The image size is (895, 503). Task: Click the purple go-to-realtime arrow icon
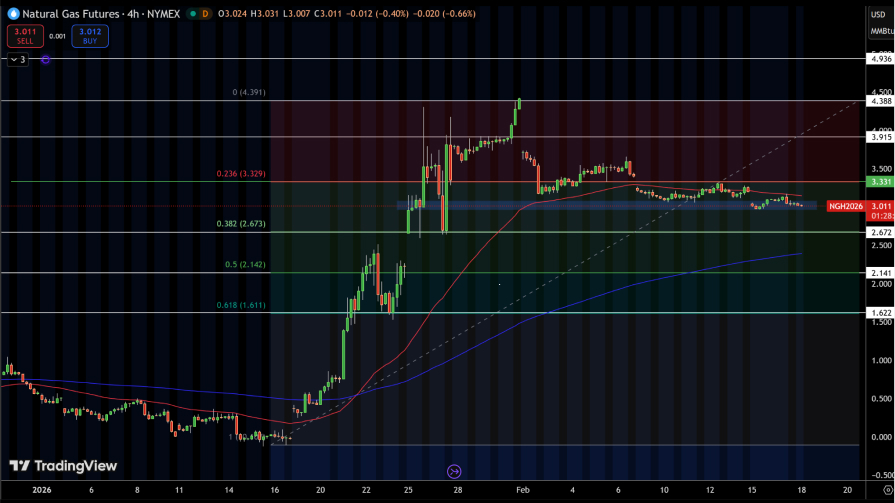pyautogui.click(x=454, y=470)
